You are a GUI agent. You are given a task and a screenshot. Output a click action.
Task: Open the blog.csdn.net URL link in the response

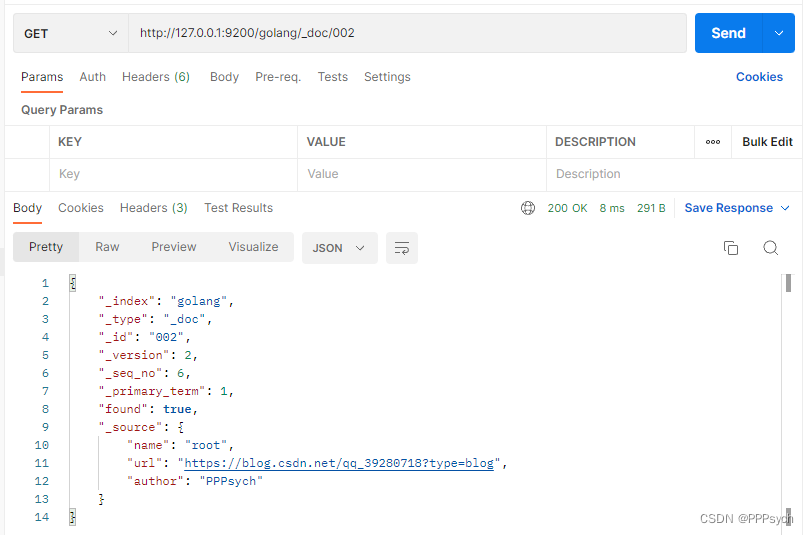tap(339, 463)
